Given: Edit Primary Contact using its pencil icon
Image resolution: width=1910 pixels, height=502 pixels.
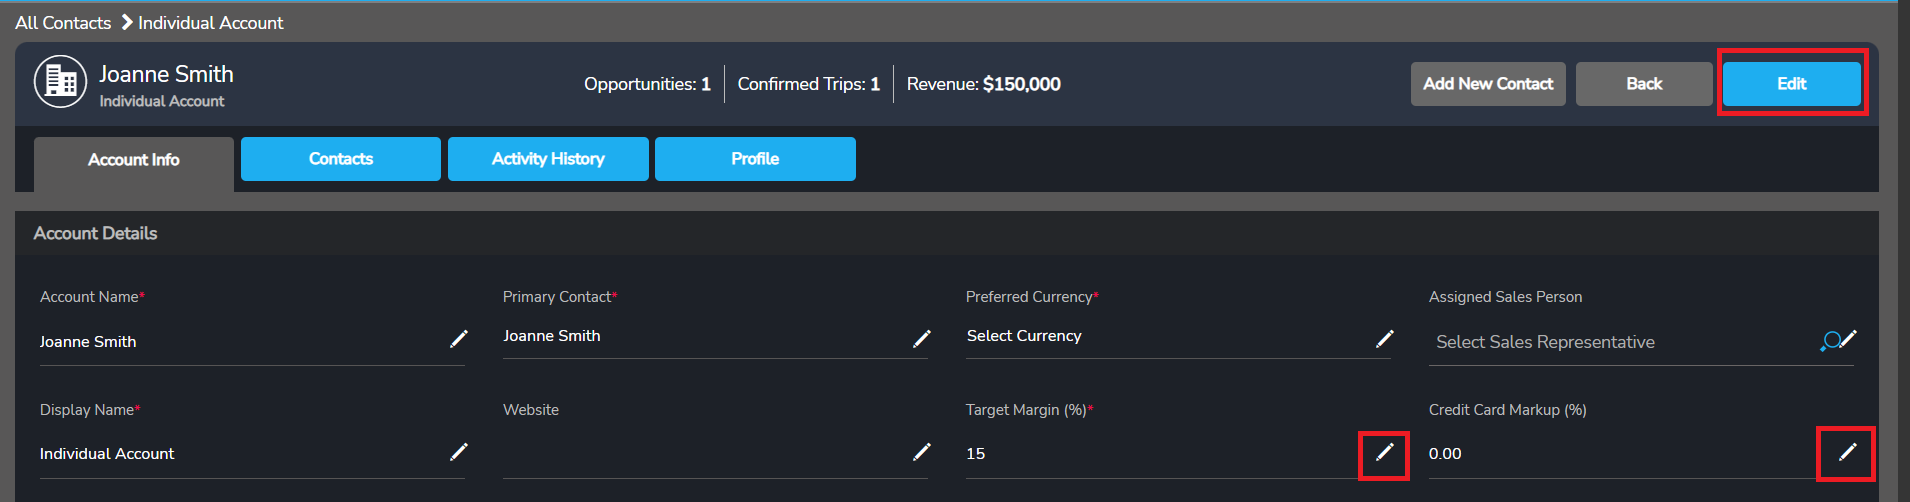Looking at the screenshot, I should click(922, 339).
